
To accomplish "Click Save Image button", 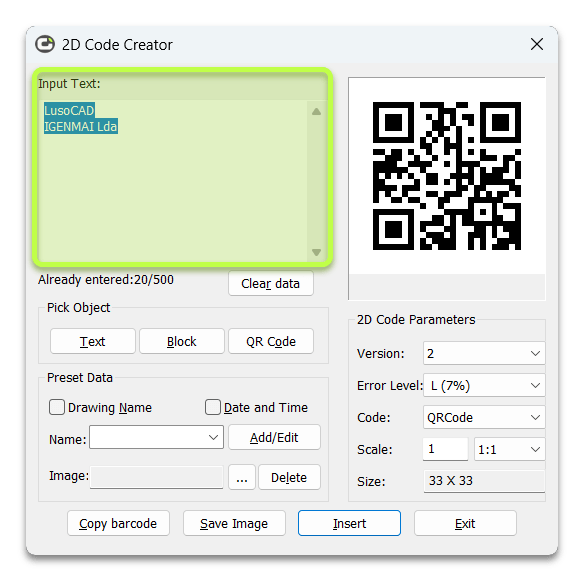I will coord(234,523).
